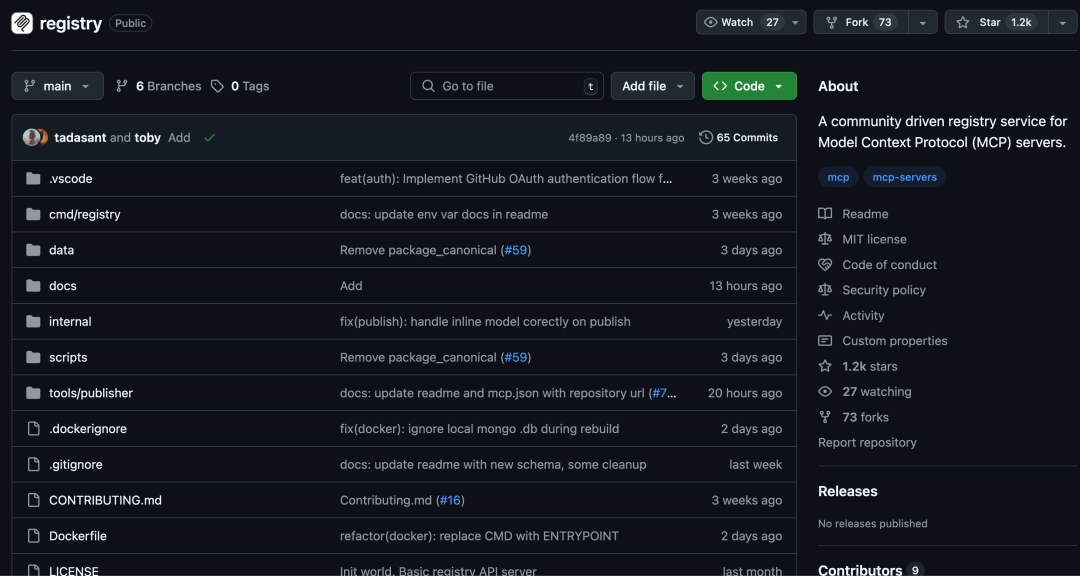Click the folder icon for docs
1080x576 pixels.
tap(33, 286)
